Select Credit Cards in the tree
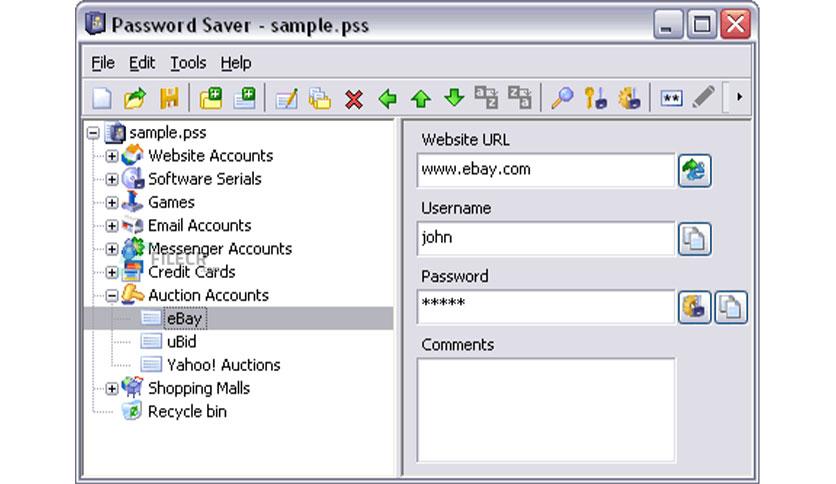 coord(191,272)
